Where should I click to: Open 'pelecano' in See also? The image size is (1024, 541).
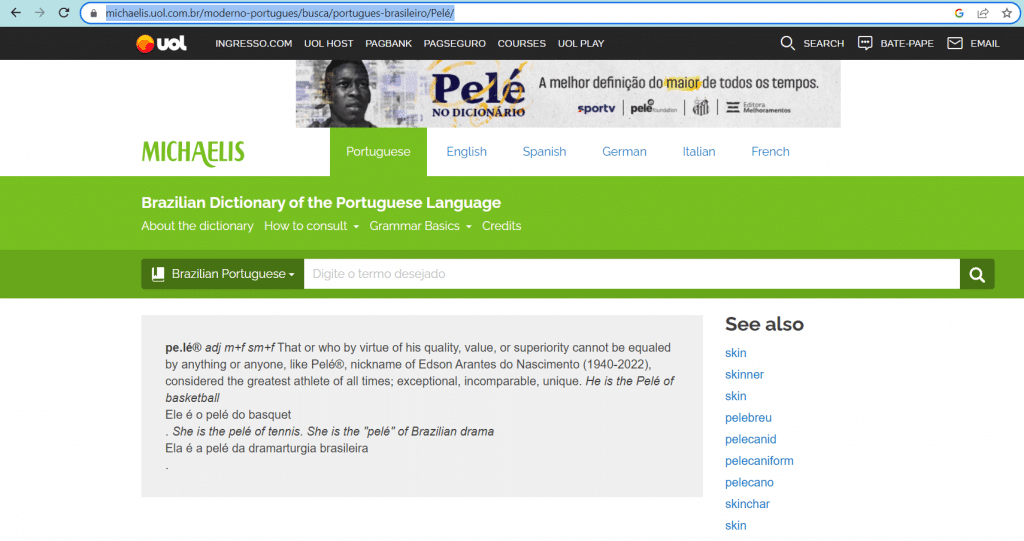click(749, 483)
